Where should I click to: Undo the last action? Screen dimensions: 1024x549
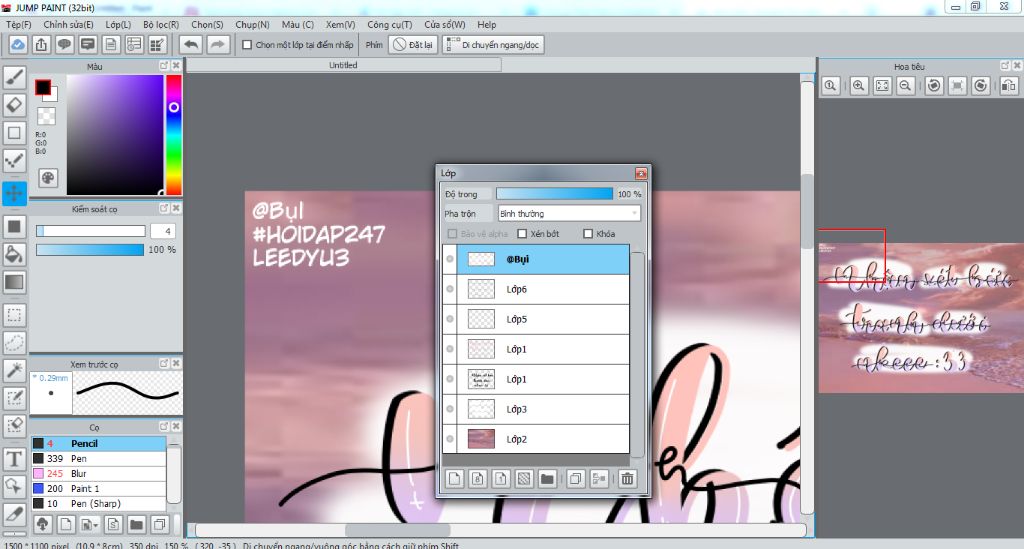[x=191, y=44]
